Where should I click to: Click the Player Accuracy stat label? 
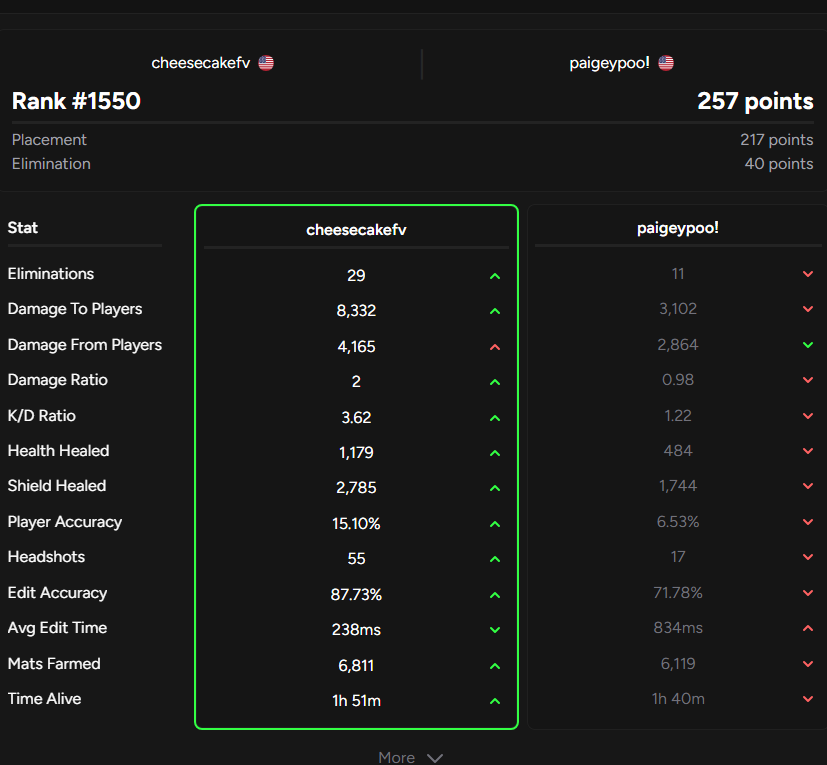tap(65, 522)
